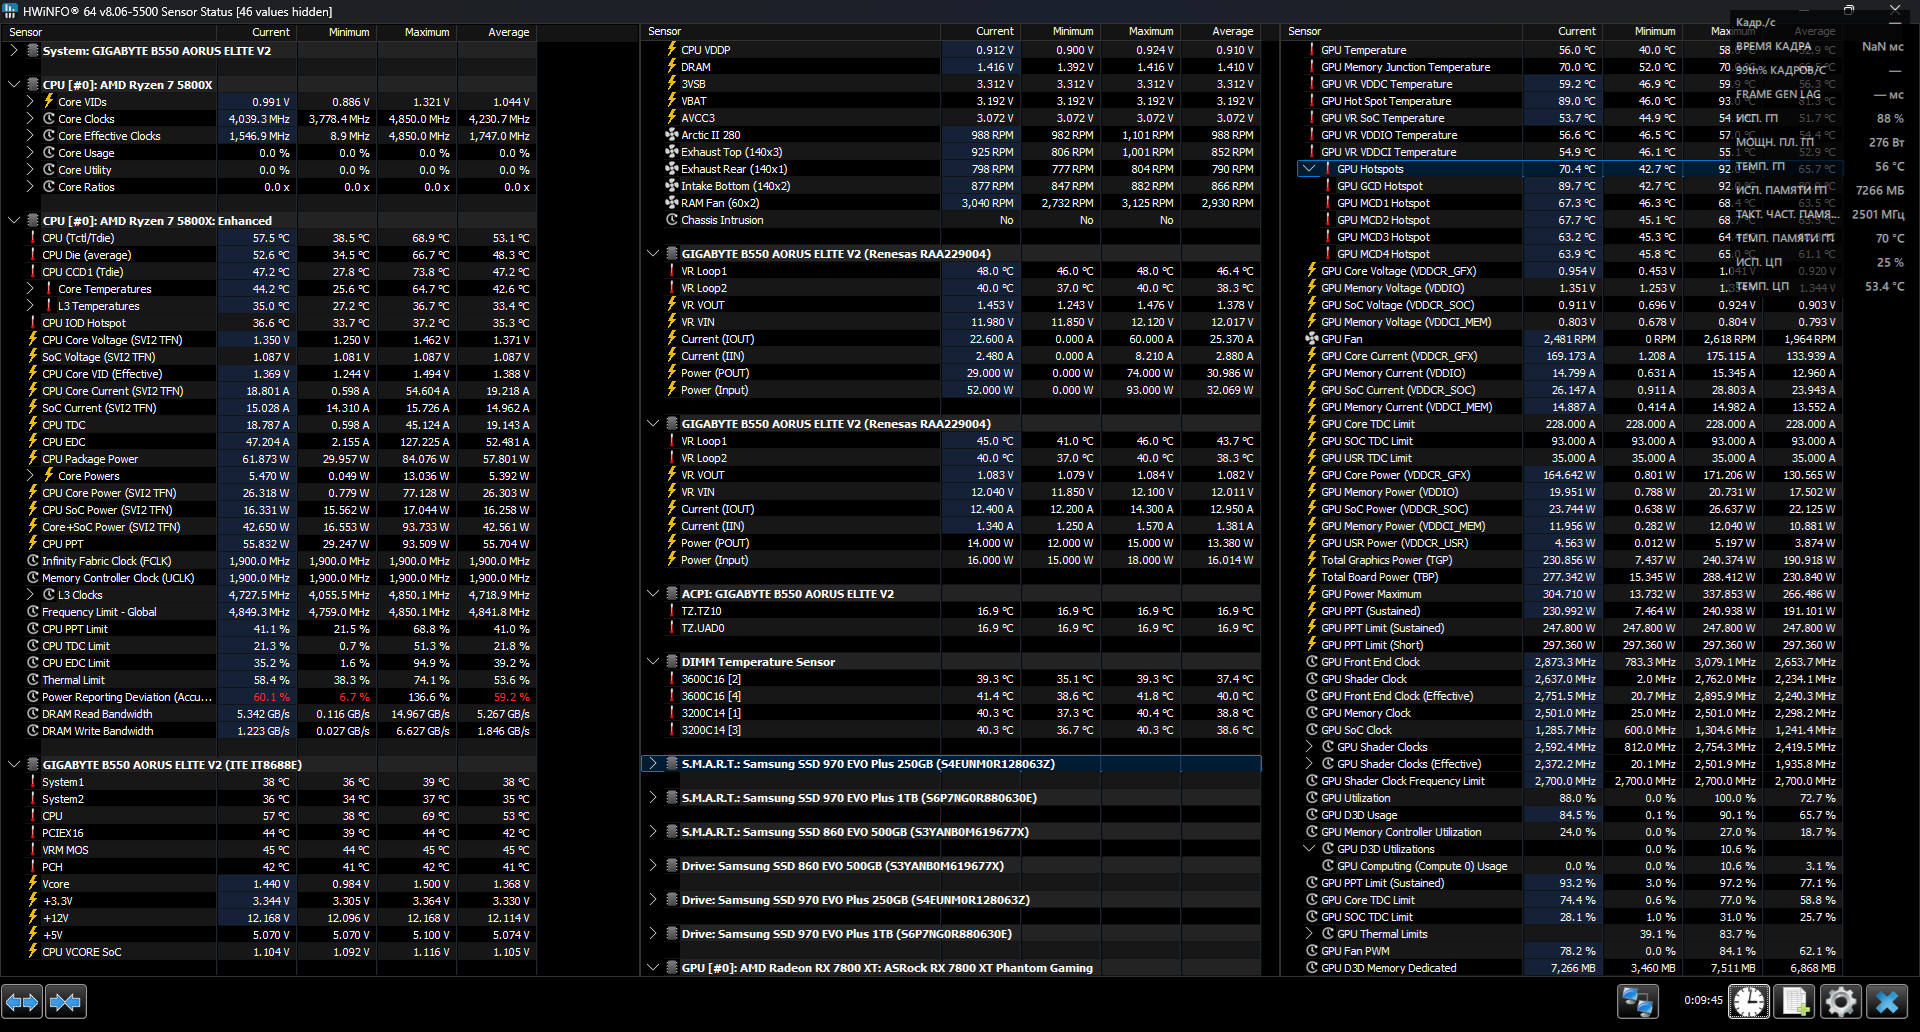Image resolution: width=1920 pixels, height=1032 pixels.
Task: Expand the L3 Clocks sub-list
Action: click(x=30, y=595)
